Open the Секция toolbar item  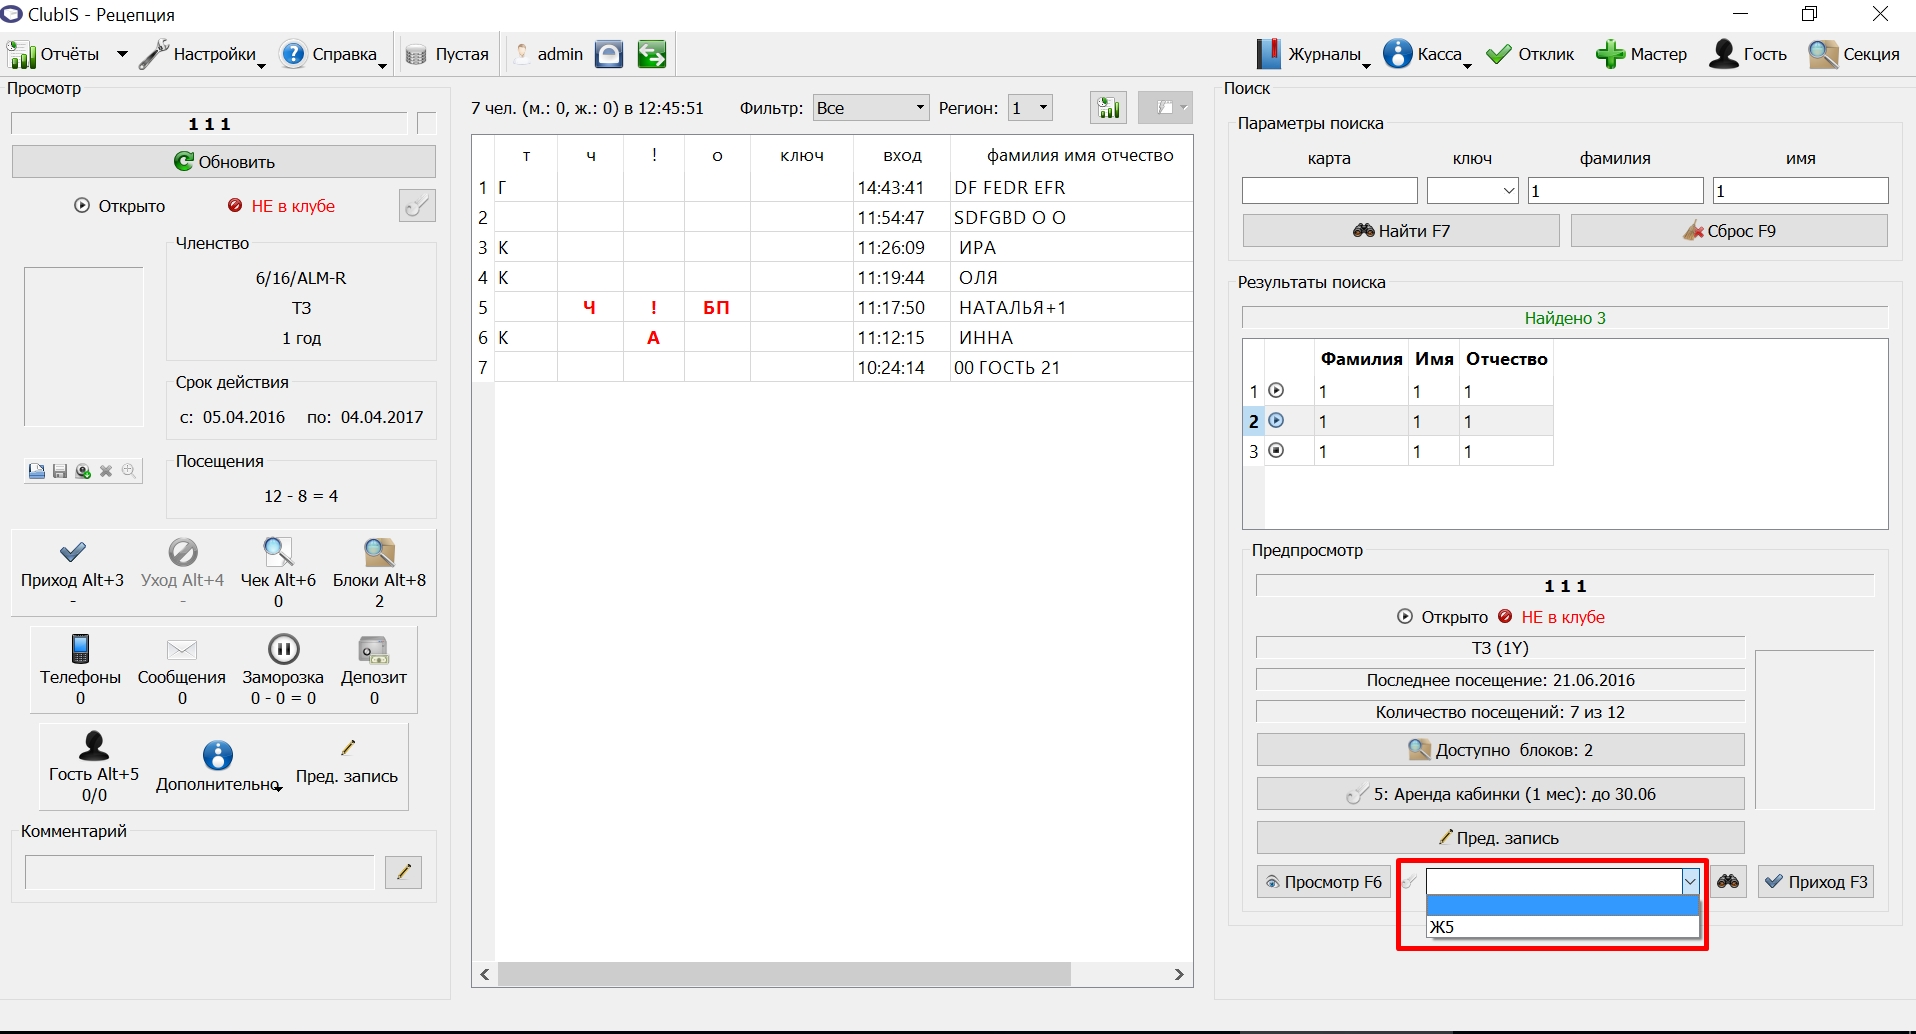pyautogui.click(x=1854, y=54)
